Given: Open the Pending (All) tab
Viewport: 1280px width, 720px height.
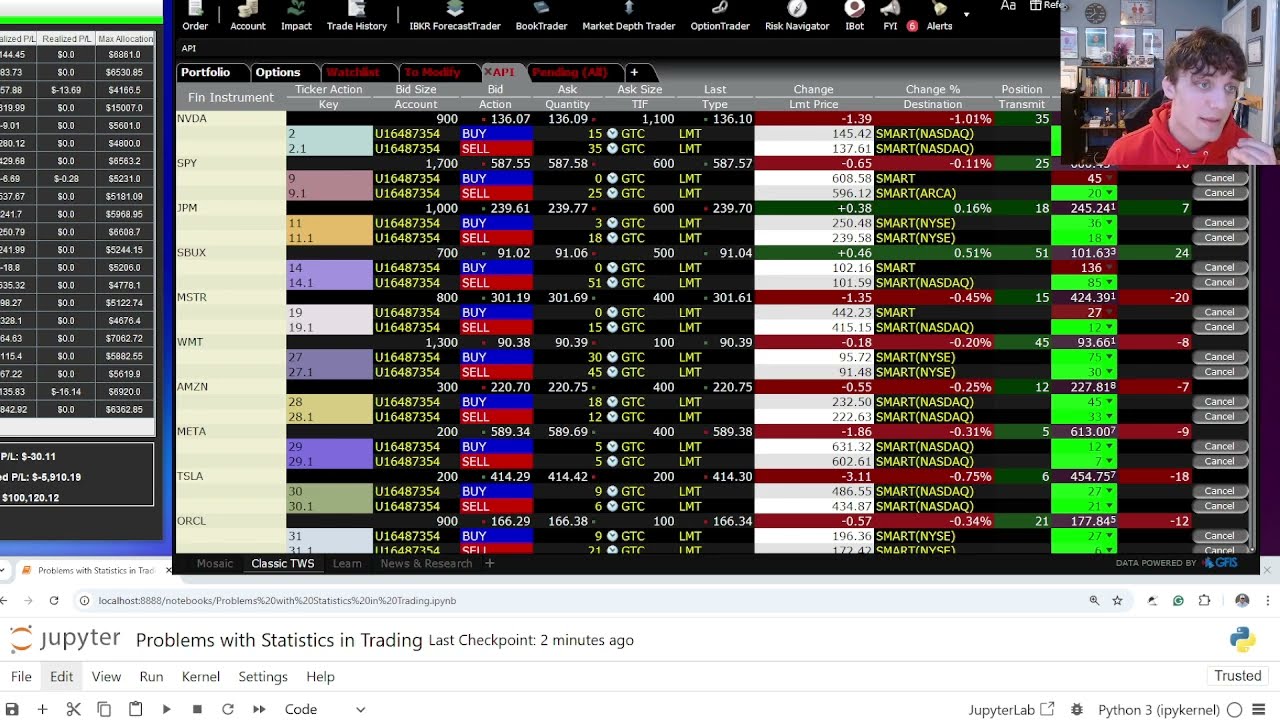Looking at the screenshot, I should coord(569,72).
